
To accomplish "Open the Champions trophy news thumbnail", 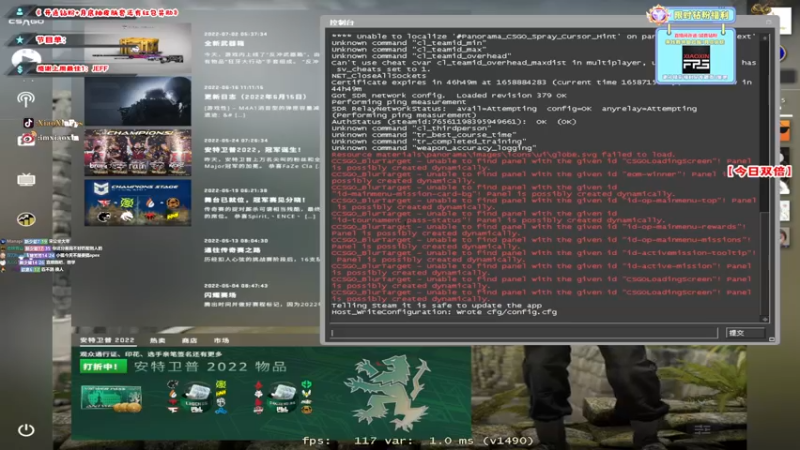I will tap(138, 152).
